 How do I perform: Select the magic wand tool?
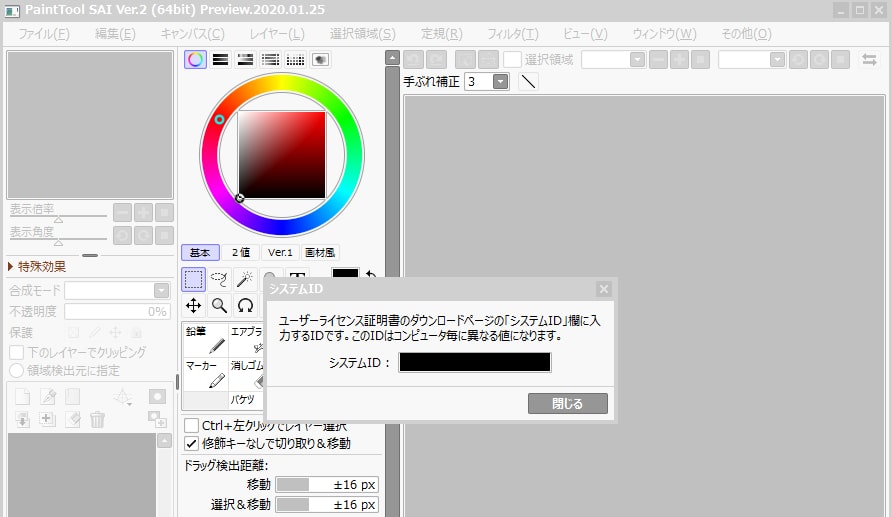(245, 279)
